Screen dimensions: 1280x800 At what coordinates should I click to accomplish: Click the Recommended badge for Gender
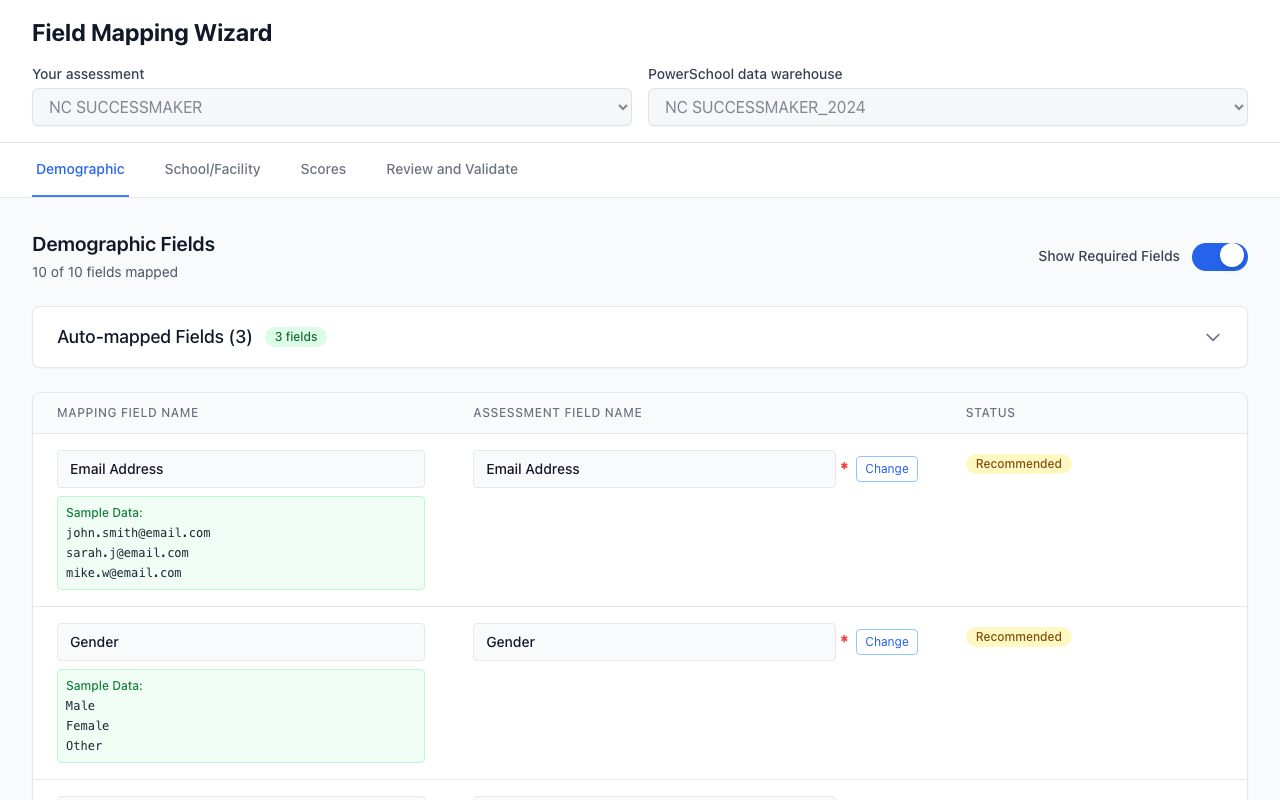[x=1018, y=637]
